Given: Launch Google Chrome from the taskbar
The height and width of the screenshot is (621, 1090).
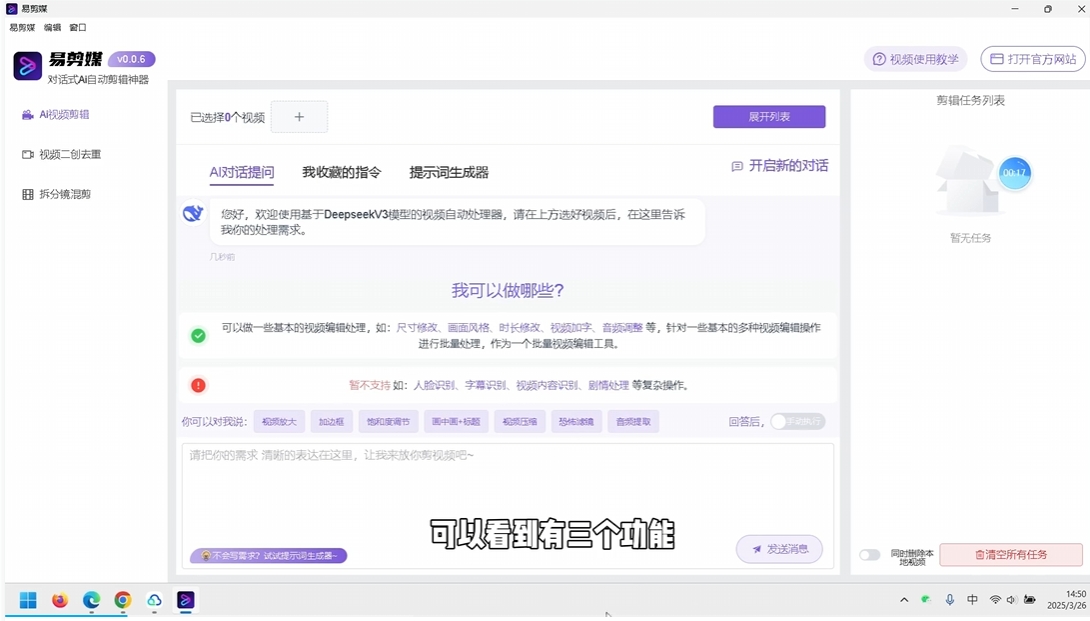Looking at the screenshot, I should (123, 600).
